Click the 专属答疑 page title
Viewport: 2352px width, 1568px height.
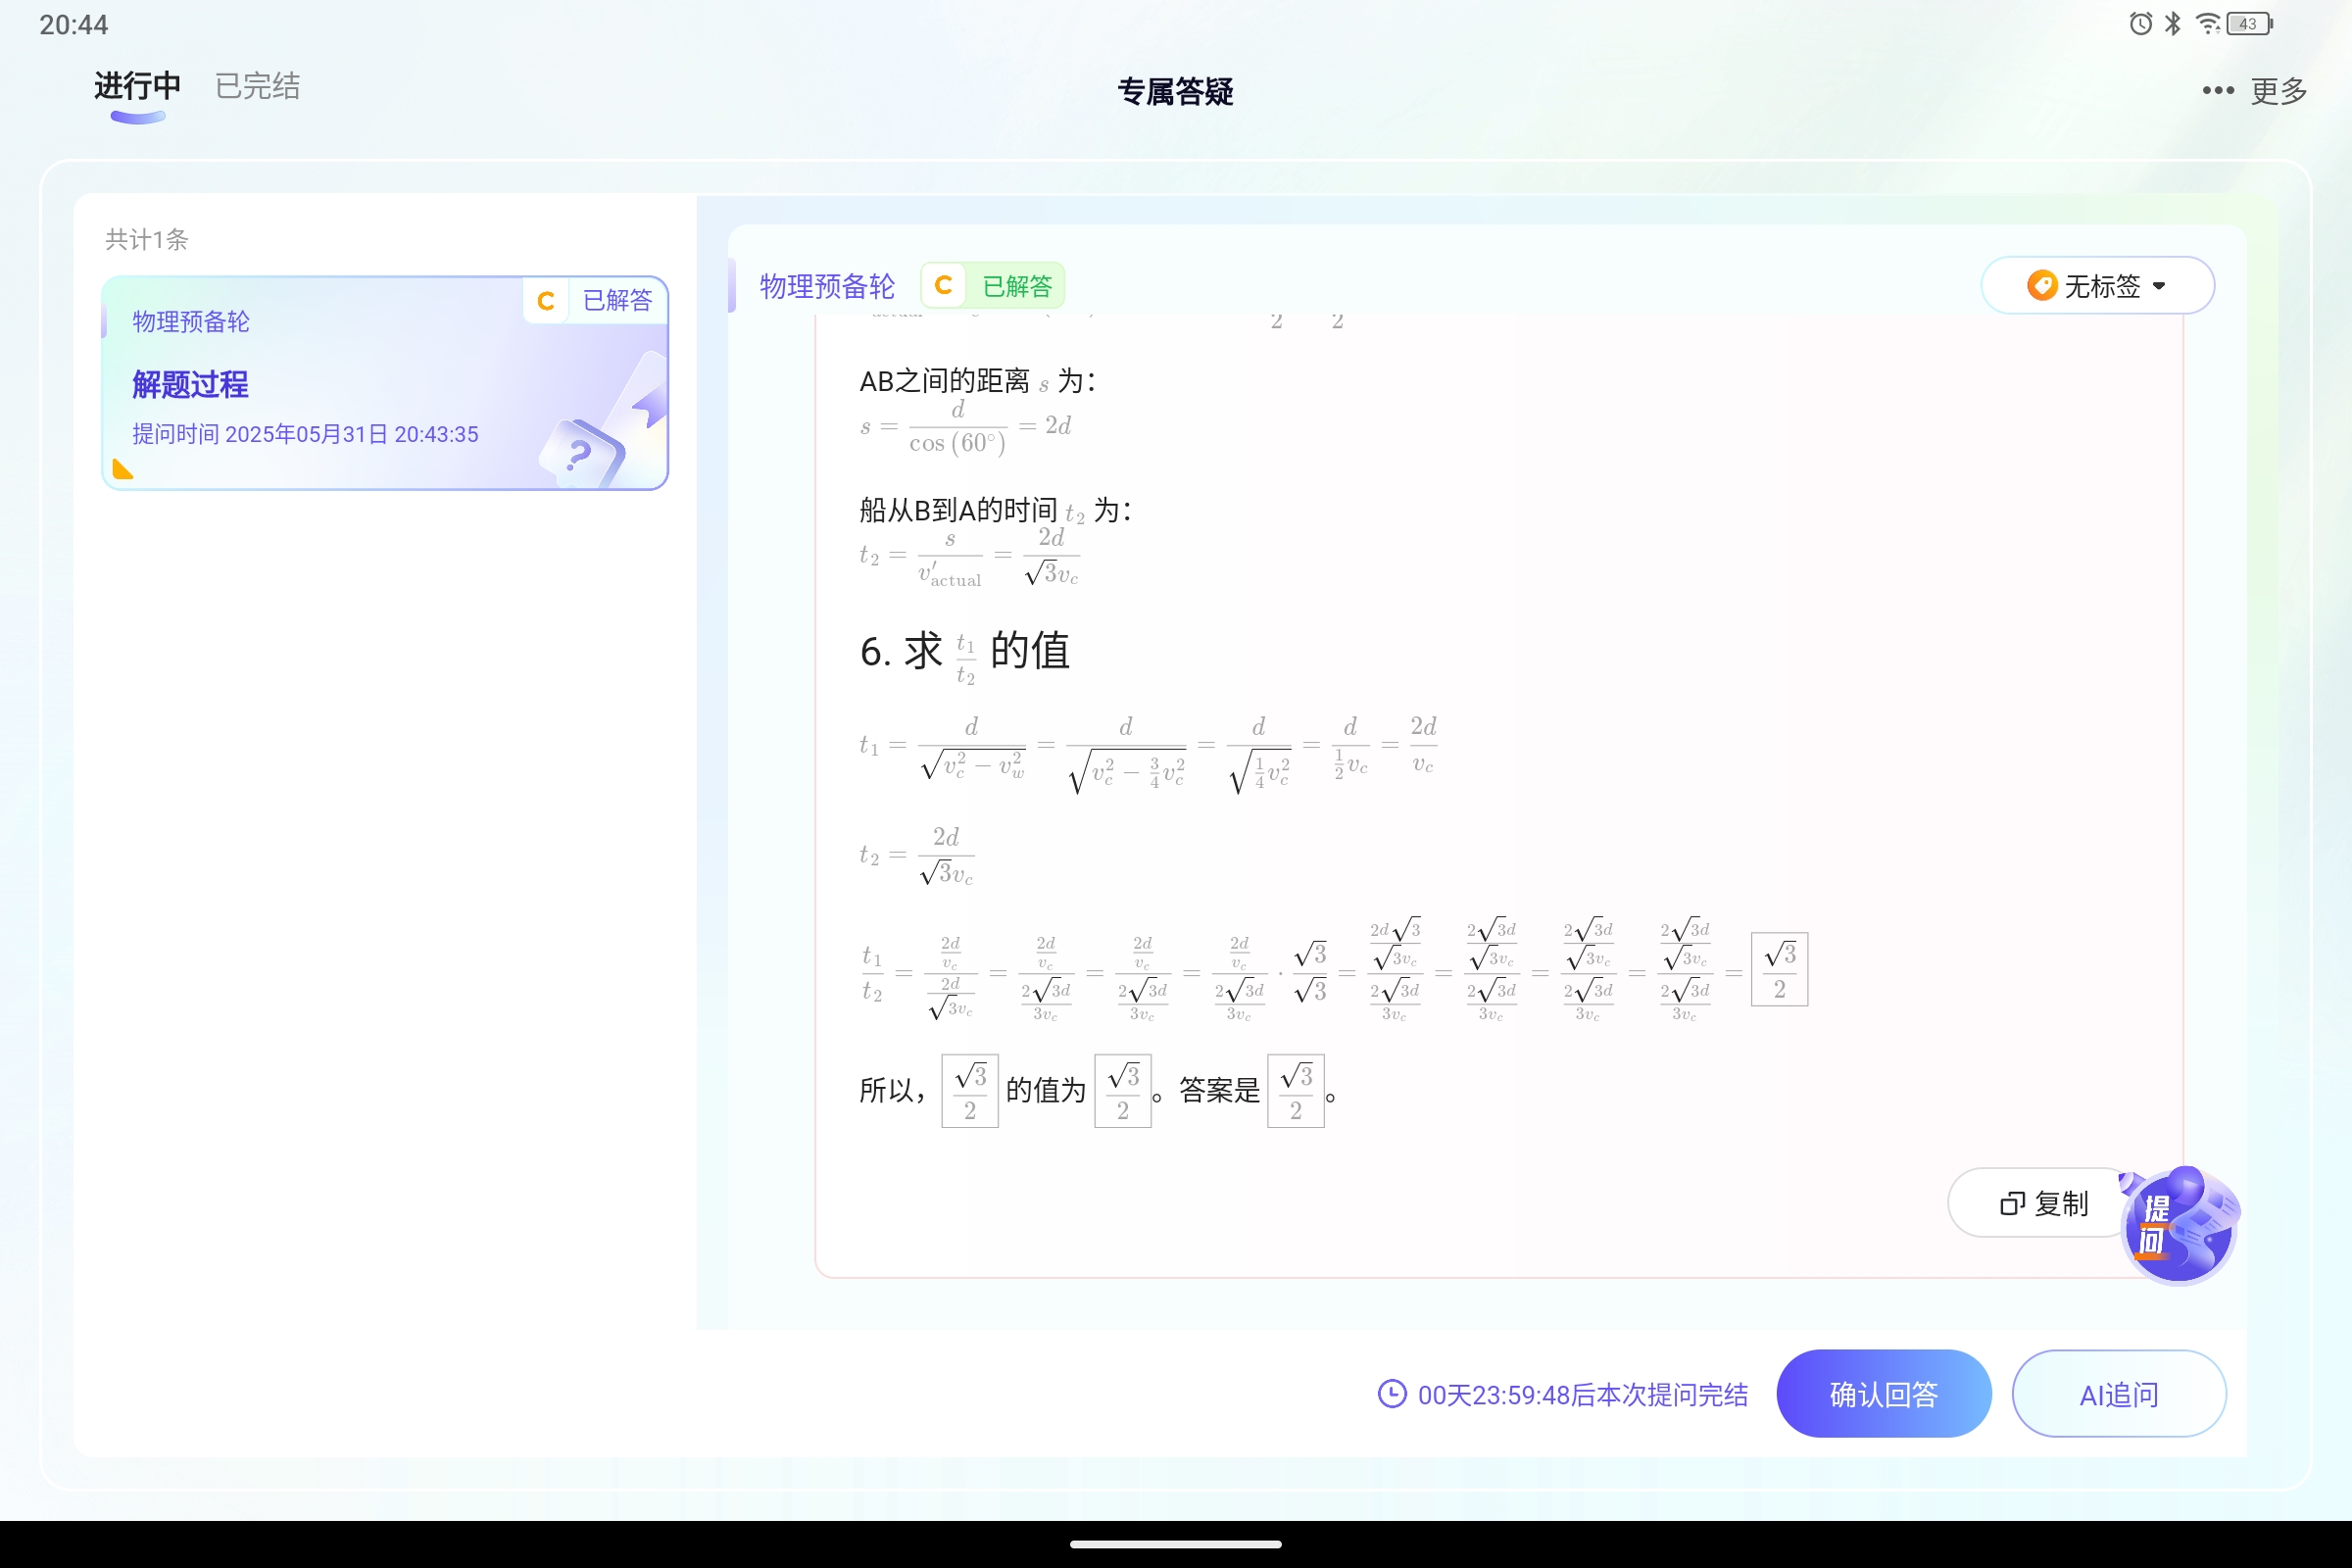click(1175, 92)
